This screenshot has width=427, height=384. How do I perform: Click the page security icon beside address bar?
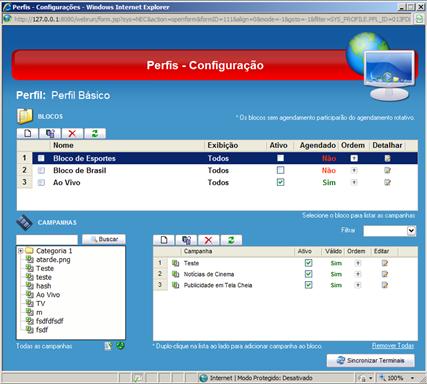[x=419, y=19]
